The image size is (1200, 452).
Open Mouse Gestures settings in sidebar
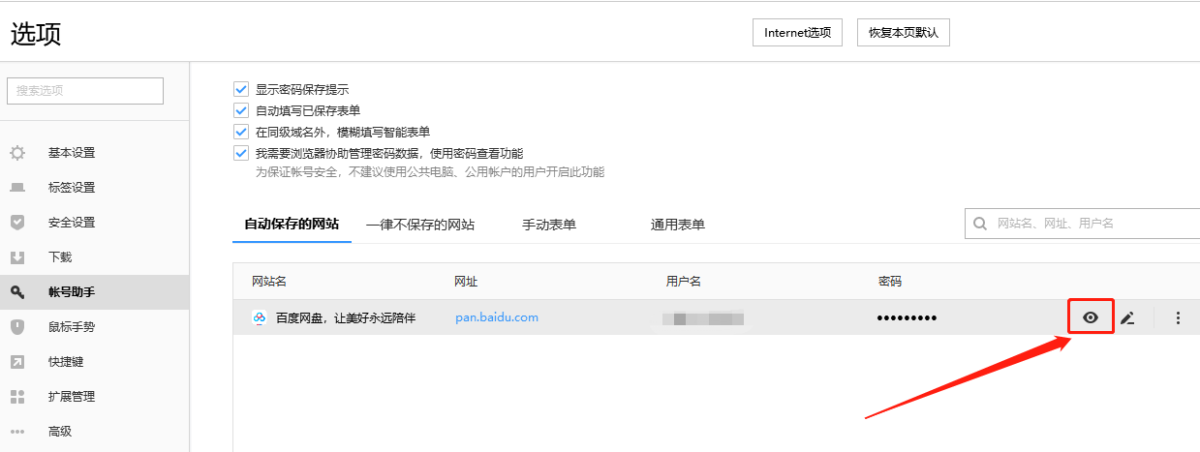click(70, 327)
